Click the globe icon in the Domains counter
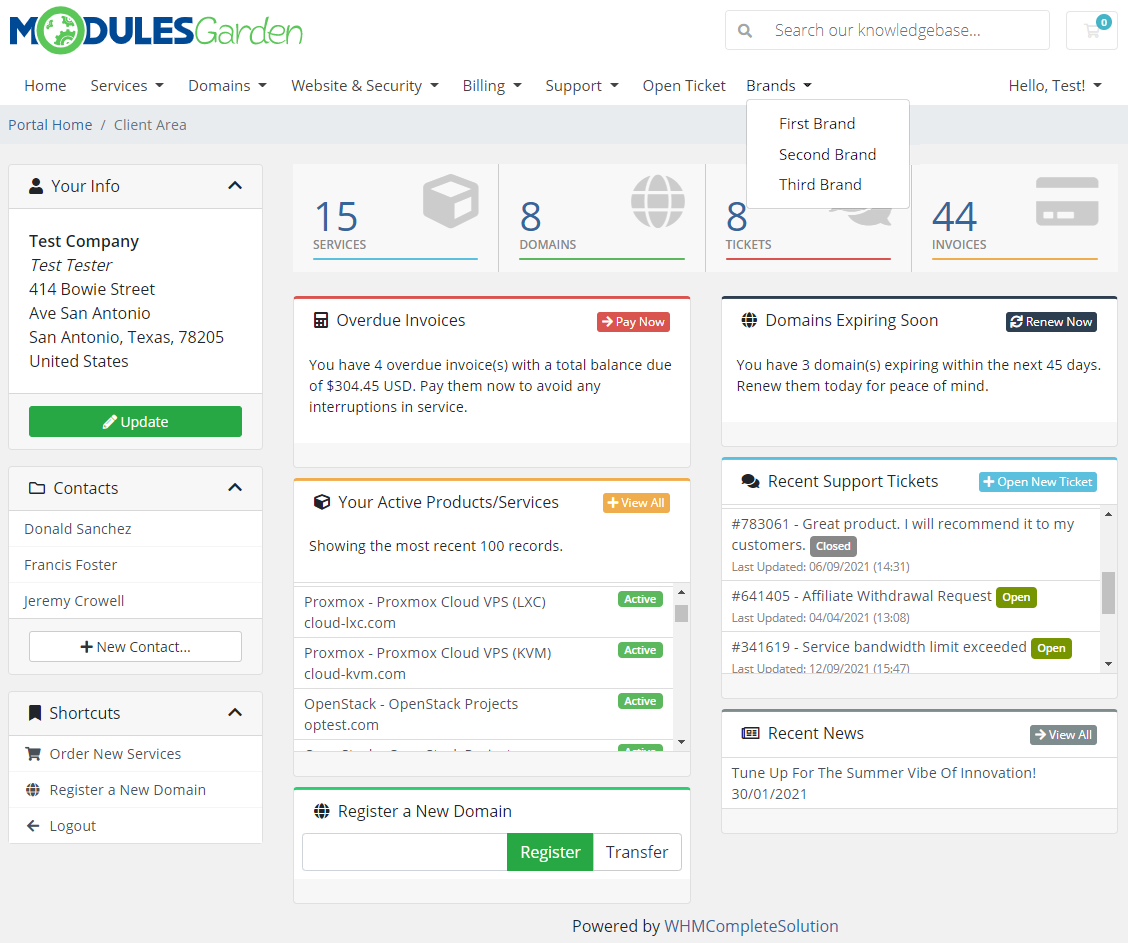 coord(657,201)
